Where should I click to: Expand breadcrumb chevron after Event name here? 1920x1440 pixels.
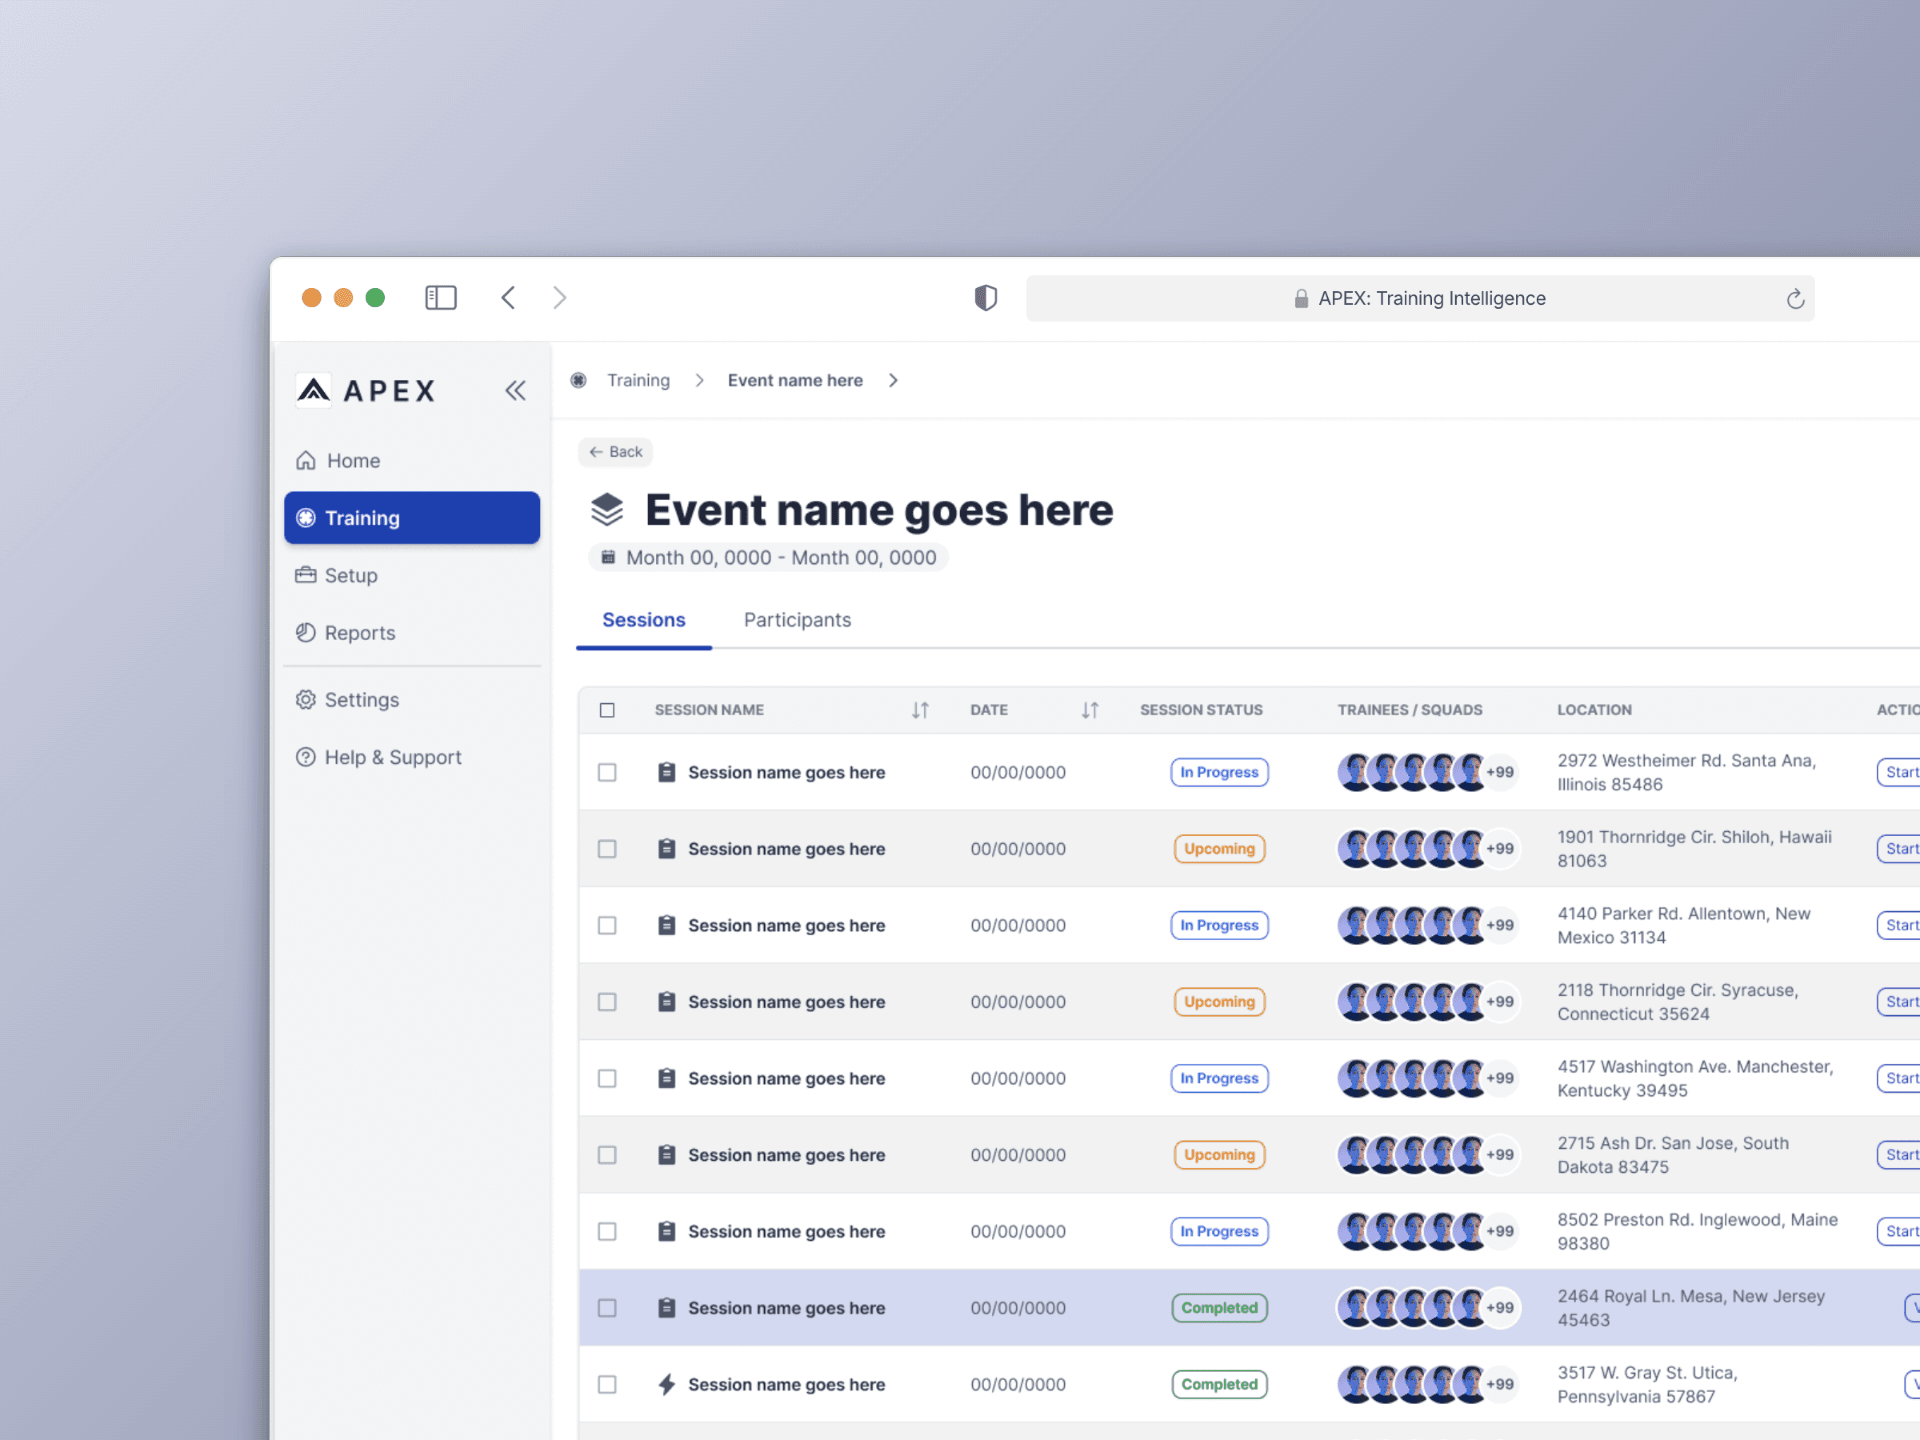coord(893,381)
